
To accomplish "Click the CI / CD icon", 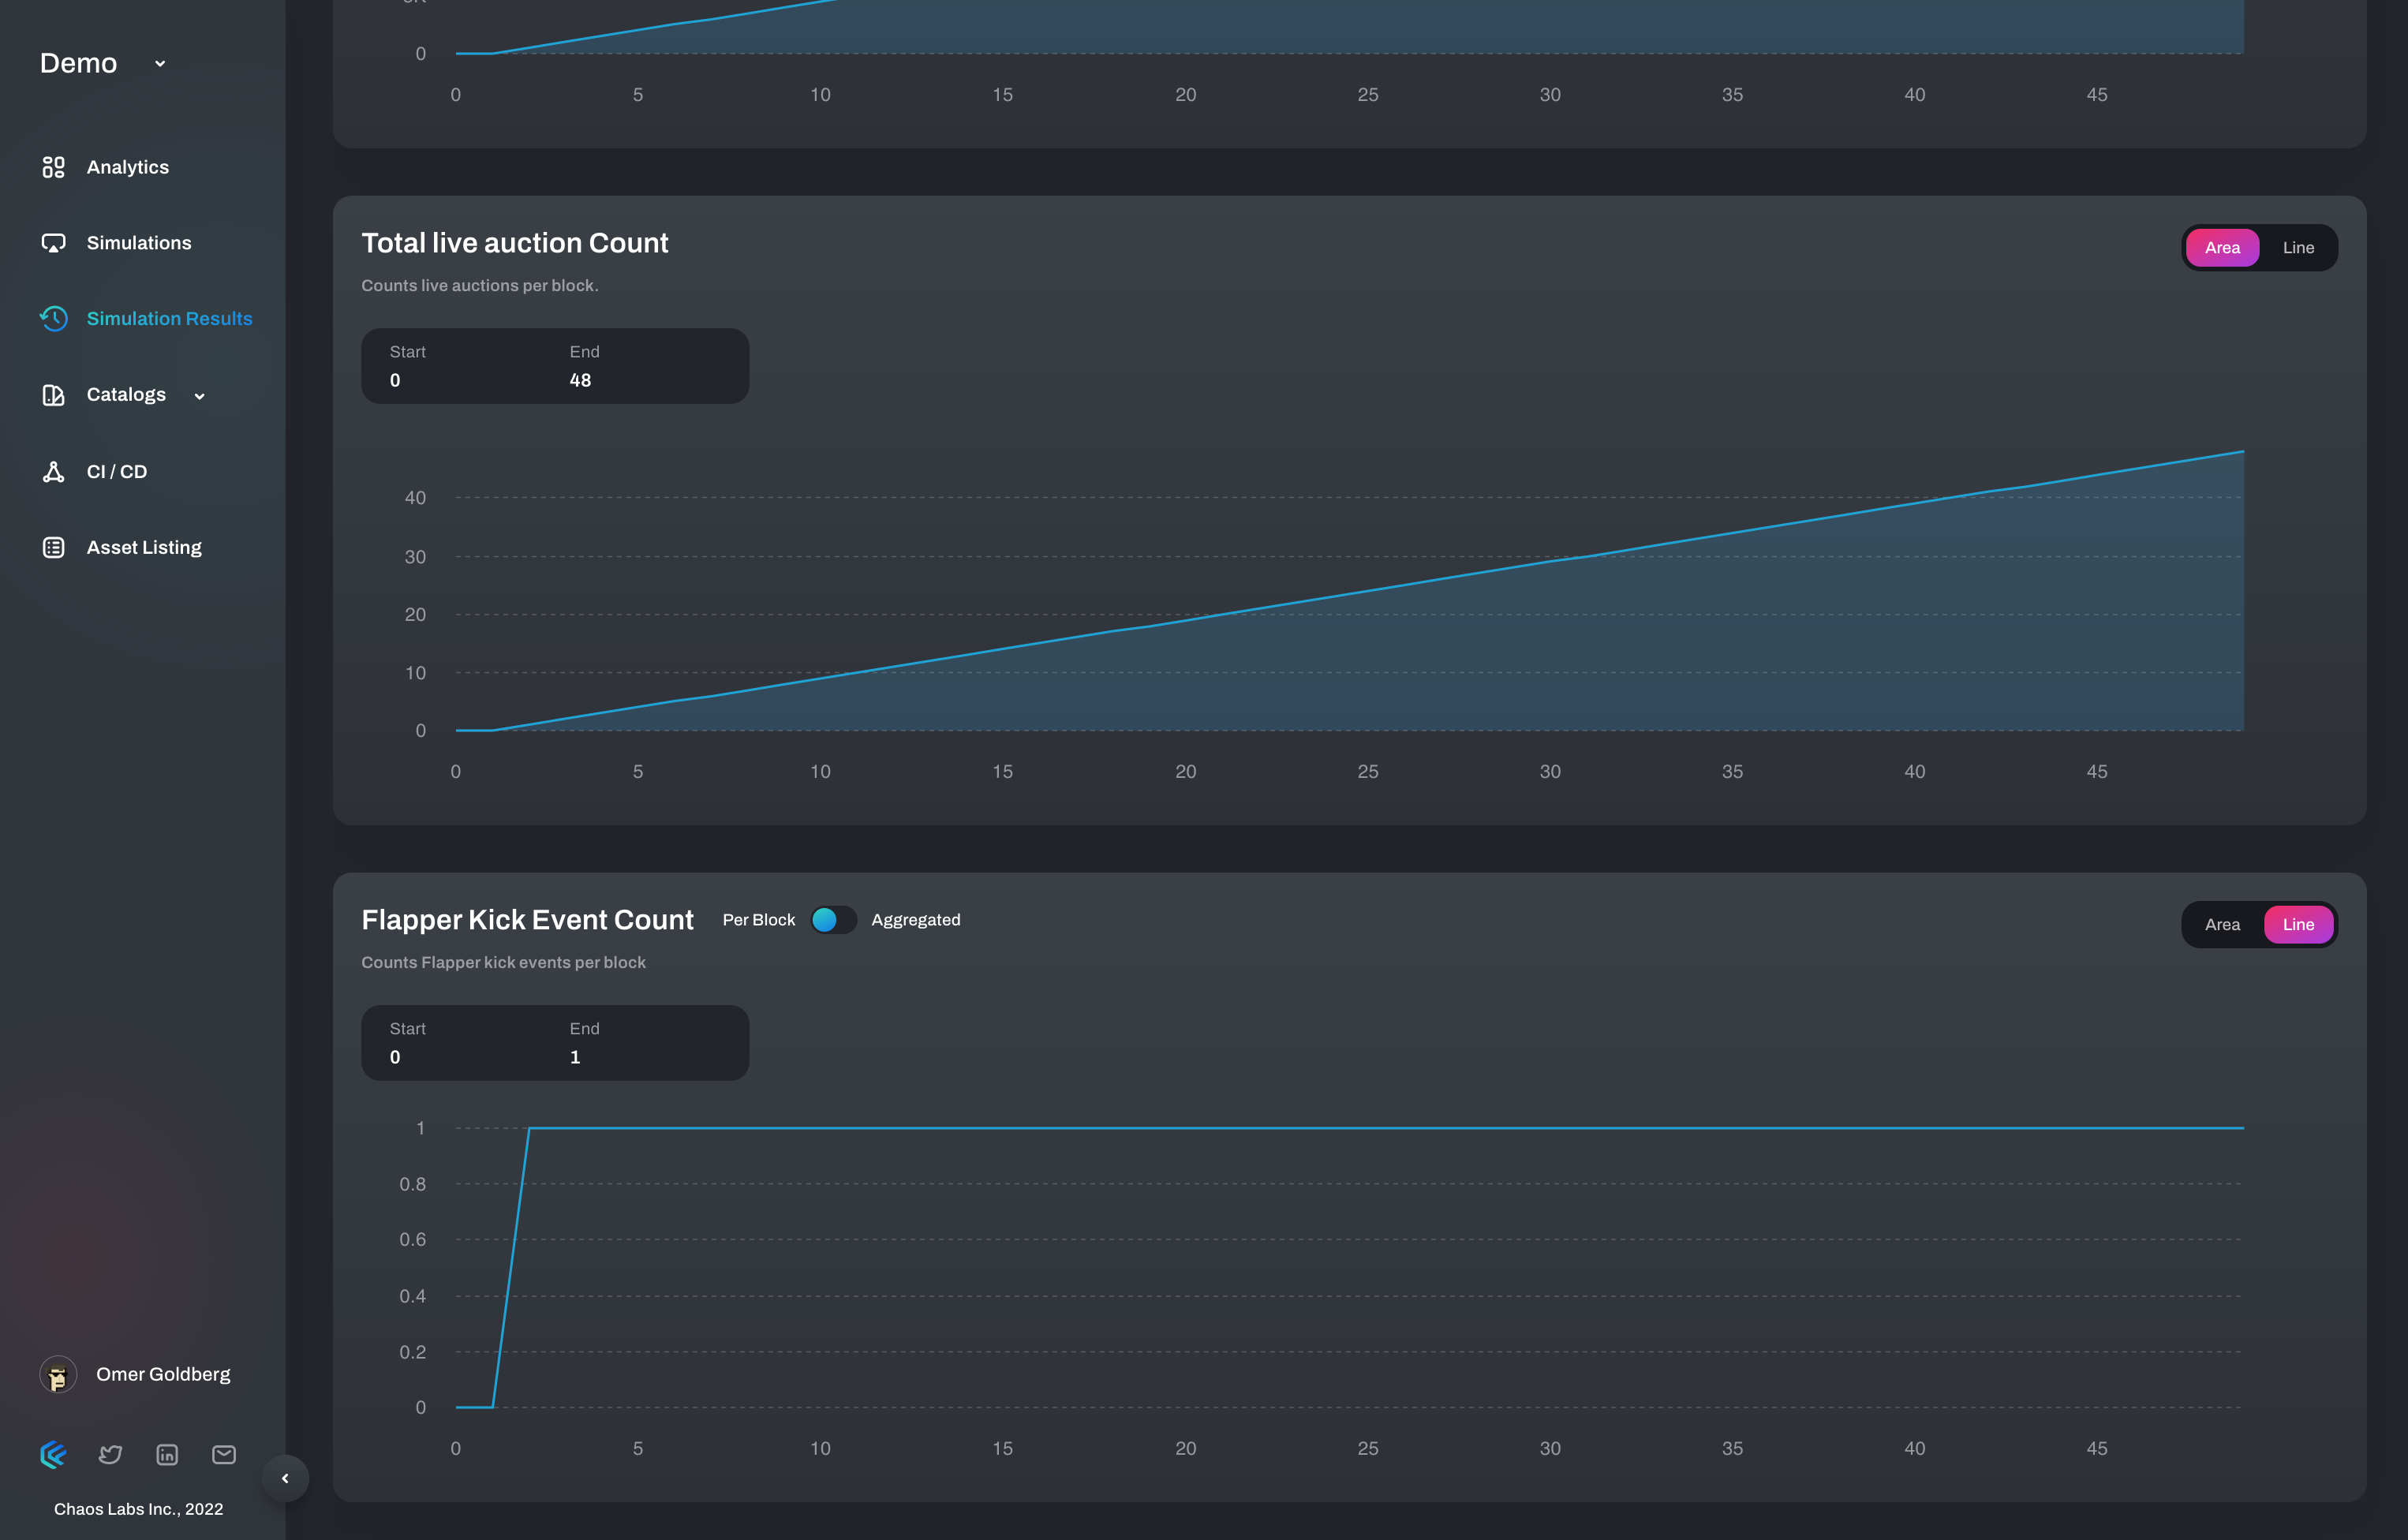I will 53,471.
